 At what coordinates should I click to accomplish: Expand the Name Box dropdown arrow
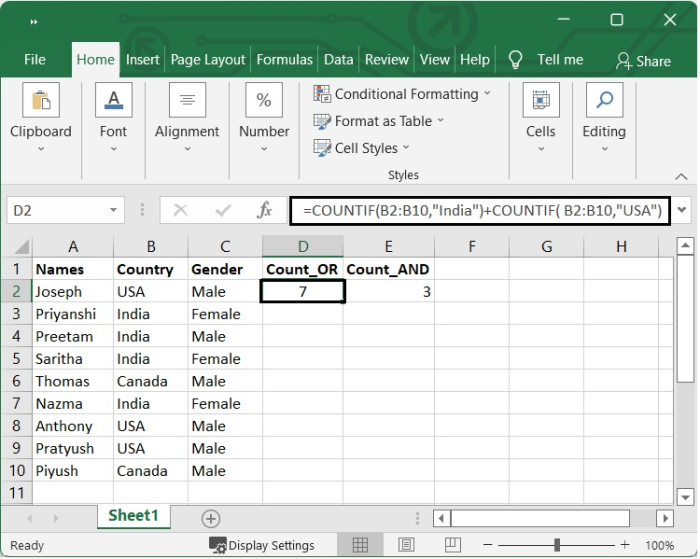coord(113,211)
